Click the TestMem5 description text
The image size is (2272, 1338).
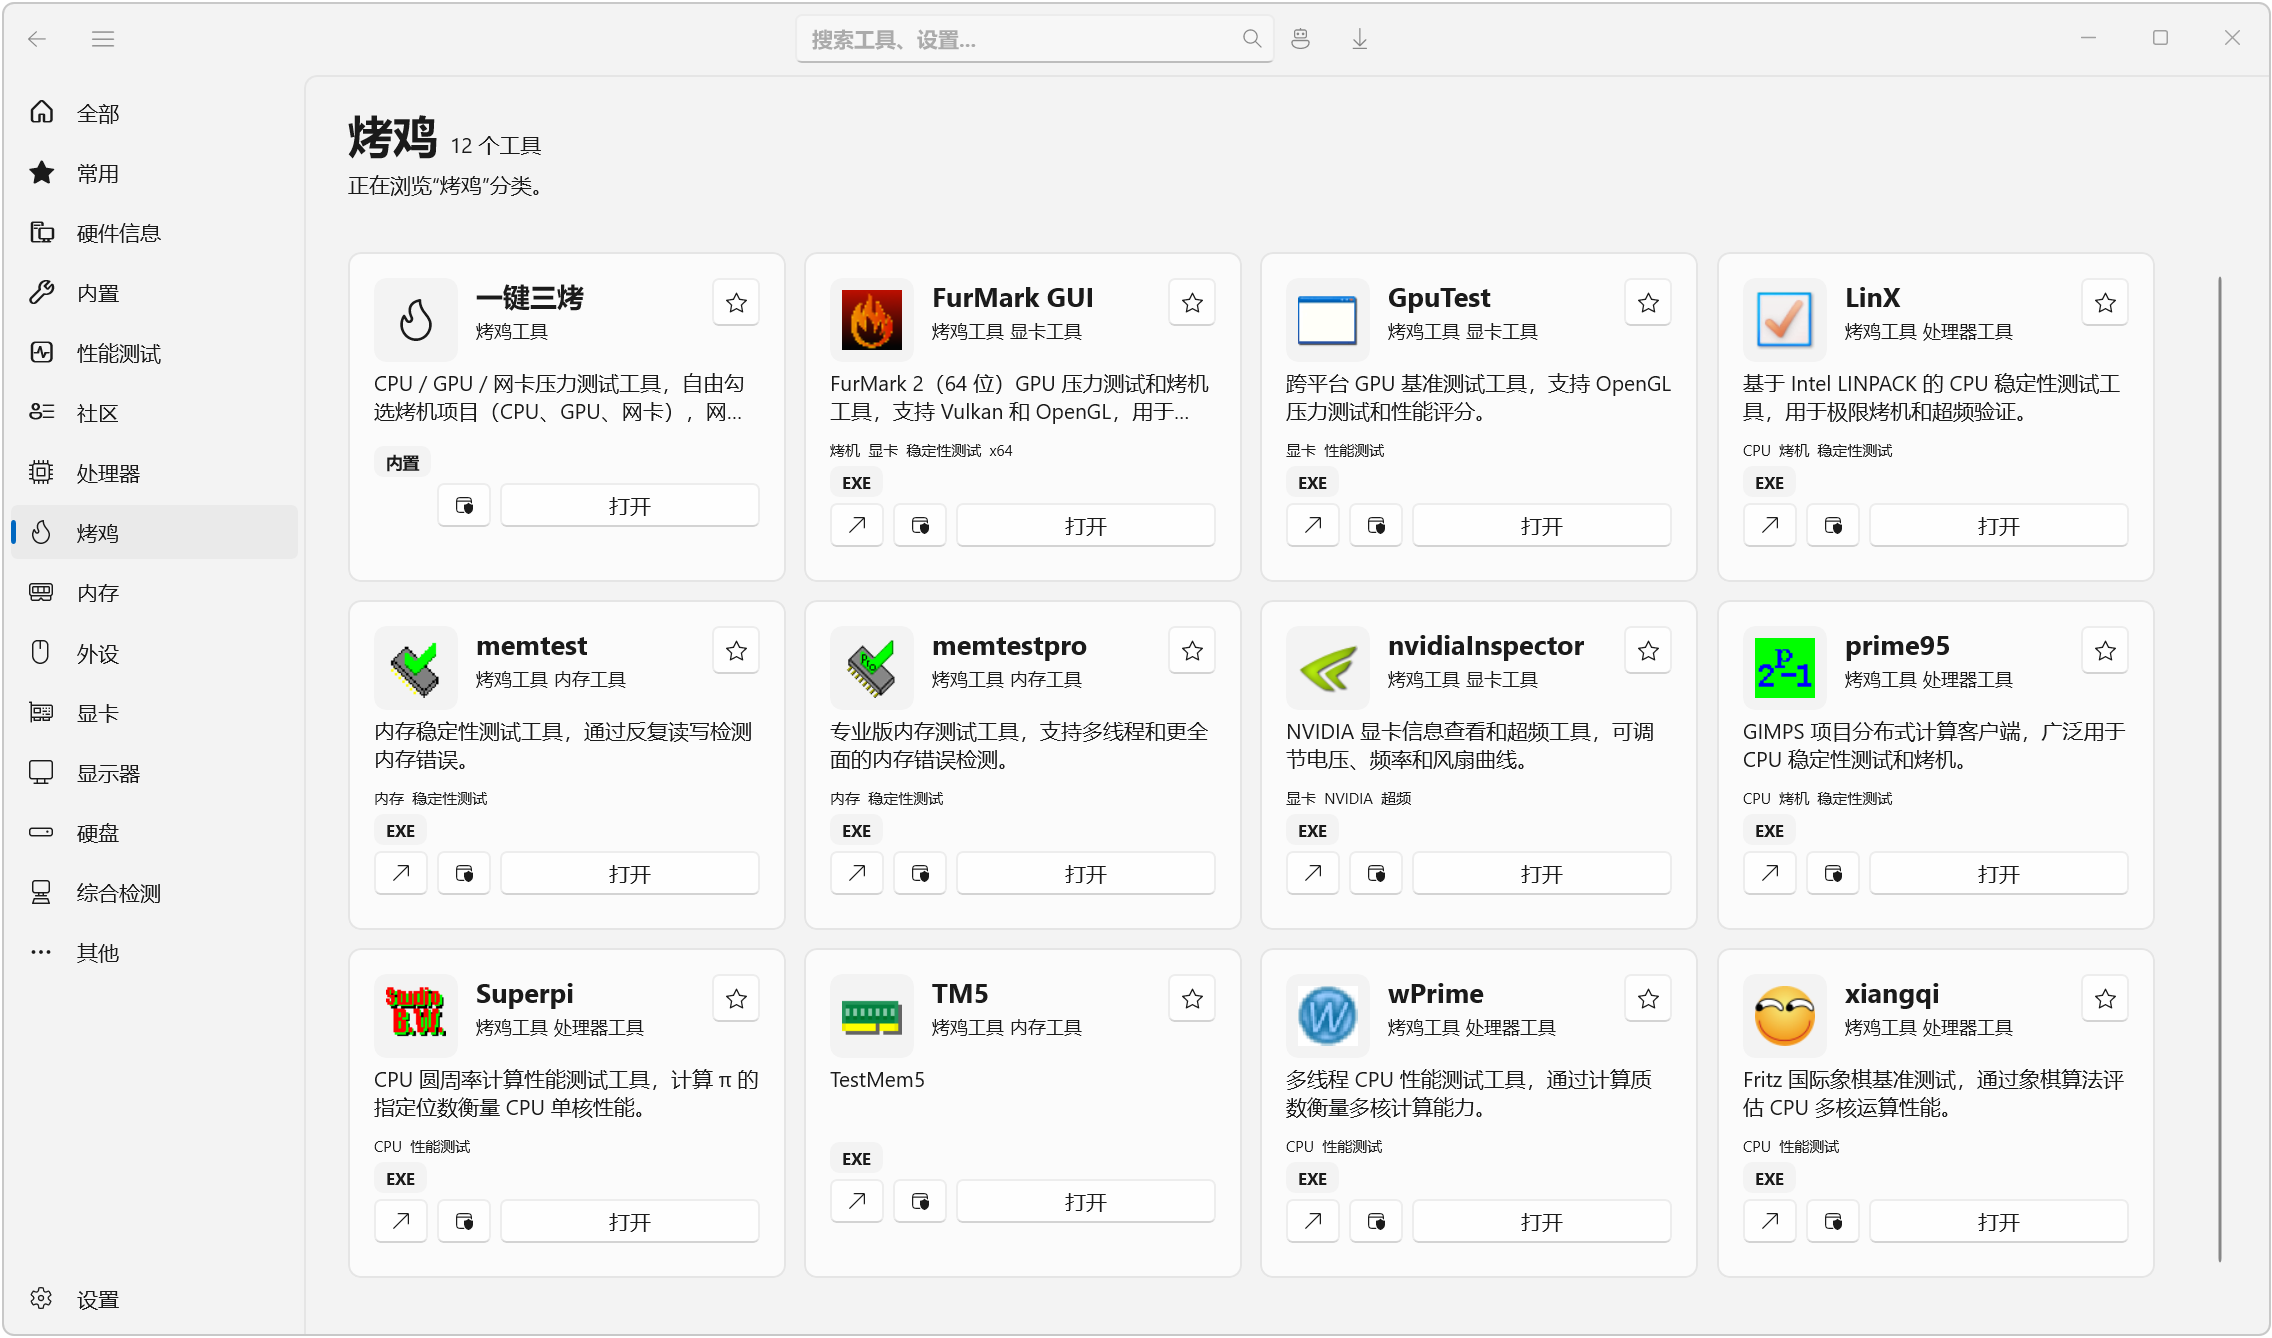[x=877, y=1080]
